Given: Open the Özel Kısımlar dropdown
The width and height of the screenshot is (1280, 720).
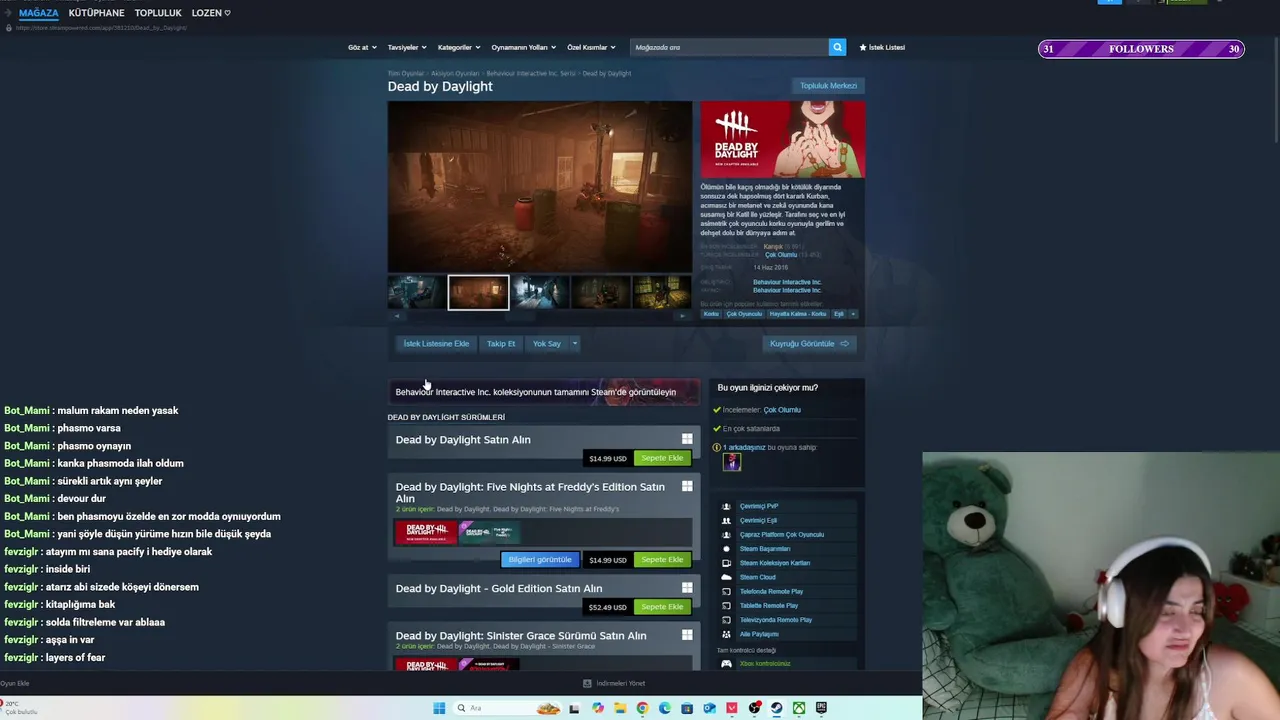Looking at the screenshot, I should click(x=591, y=47).
